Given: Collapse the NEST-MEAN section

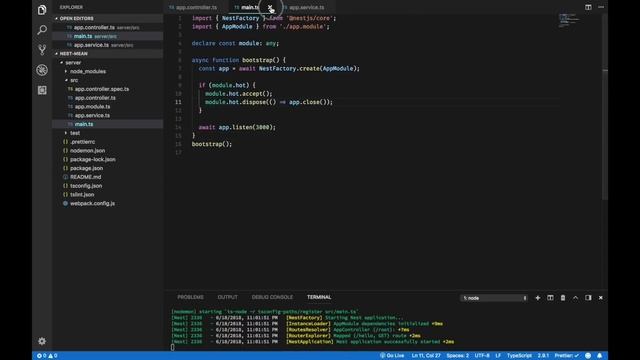Looking at the screenshot, I should pyautogui.click(x=108, y=53).
